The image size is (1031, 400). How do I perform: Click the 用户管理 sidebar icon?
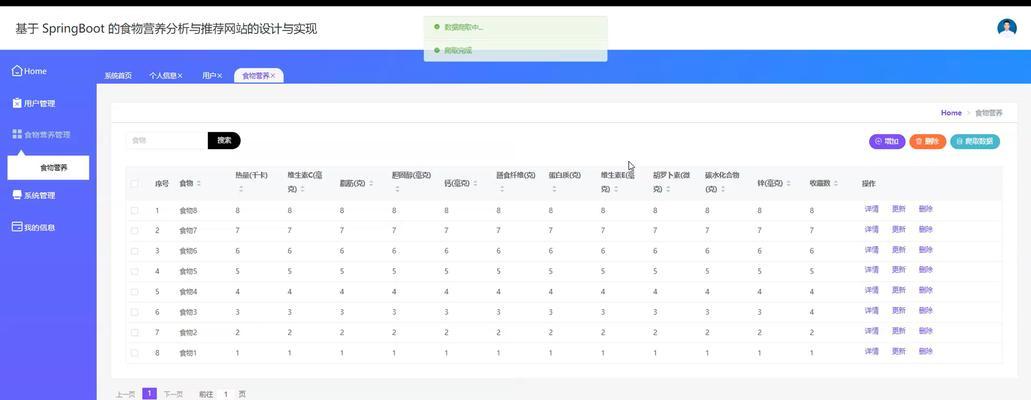coord(17,103)
